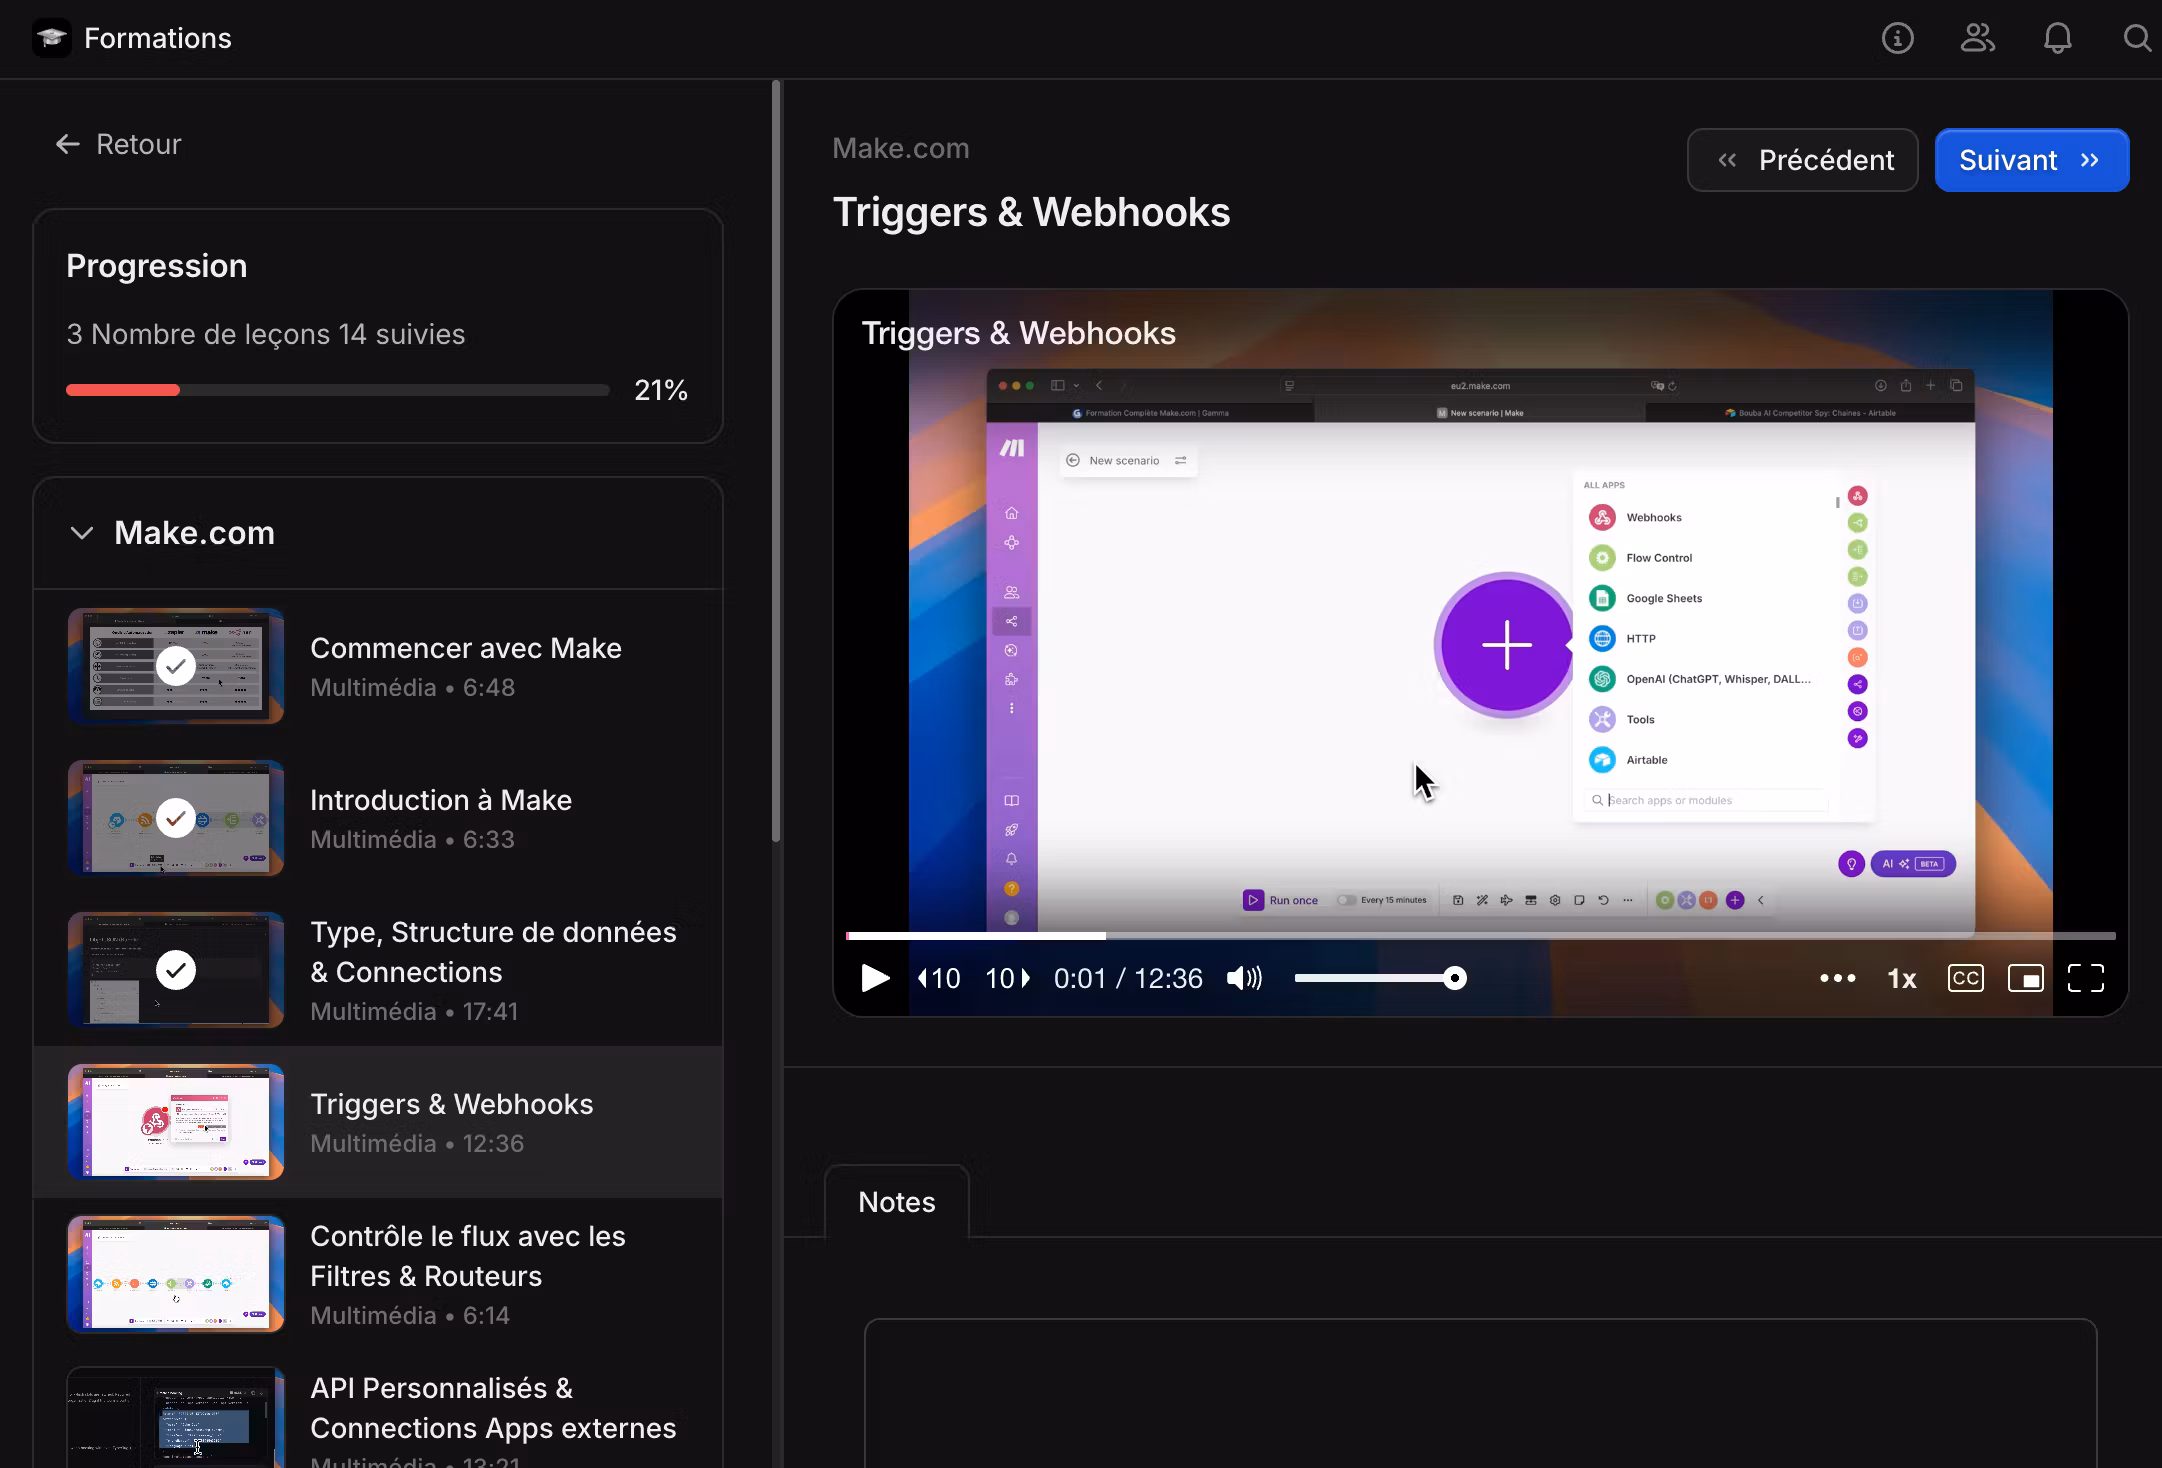Mute the video volume icon

point(1244,978)
